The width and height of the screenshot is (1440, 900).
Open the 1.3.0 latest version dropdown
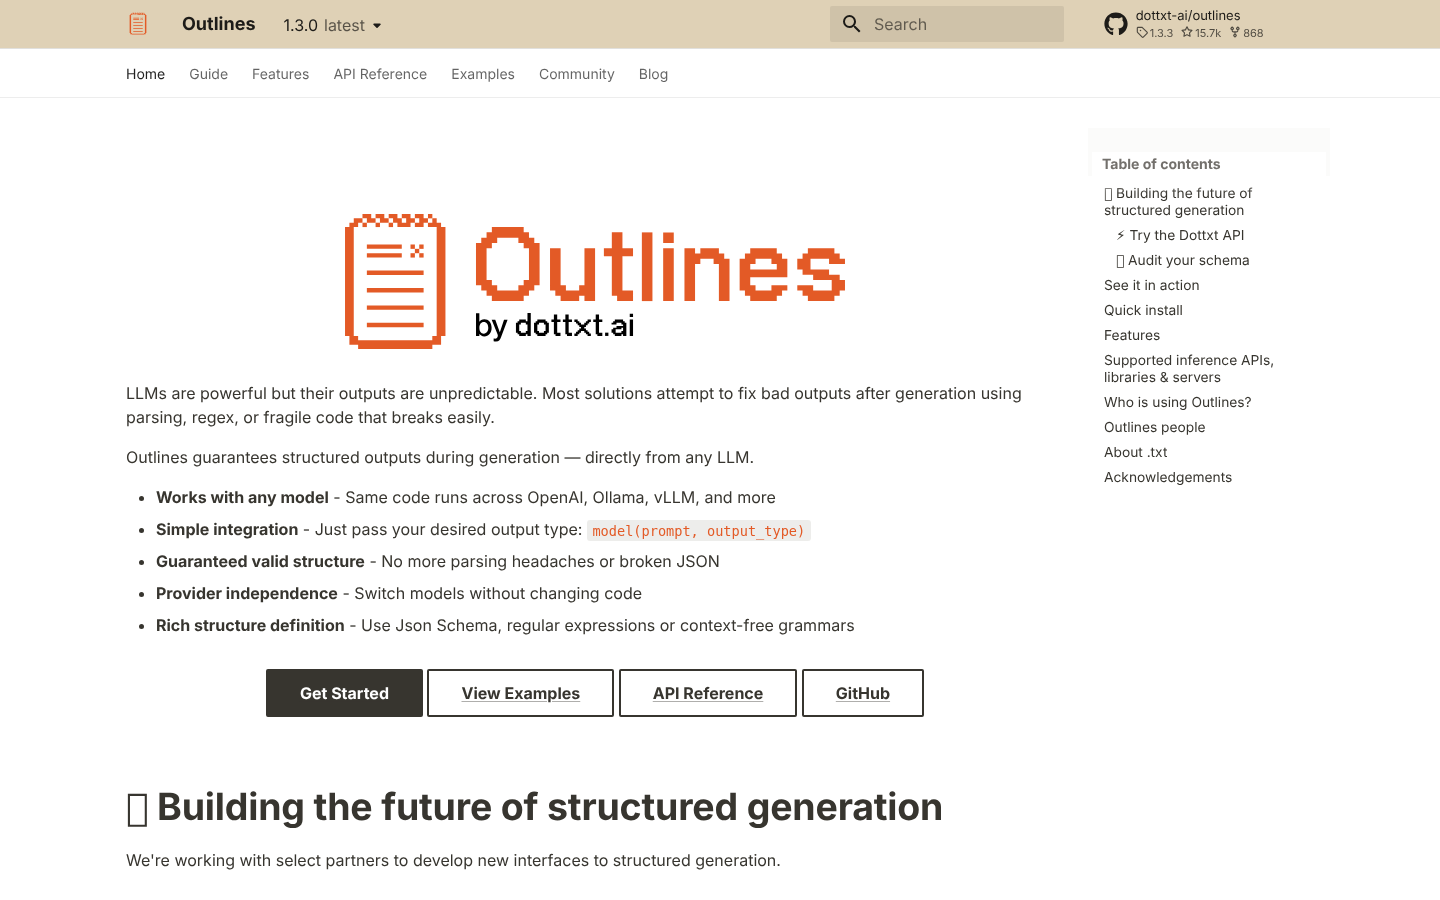(333, 25)
